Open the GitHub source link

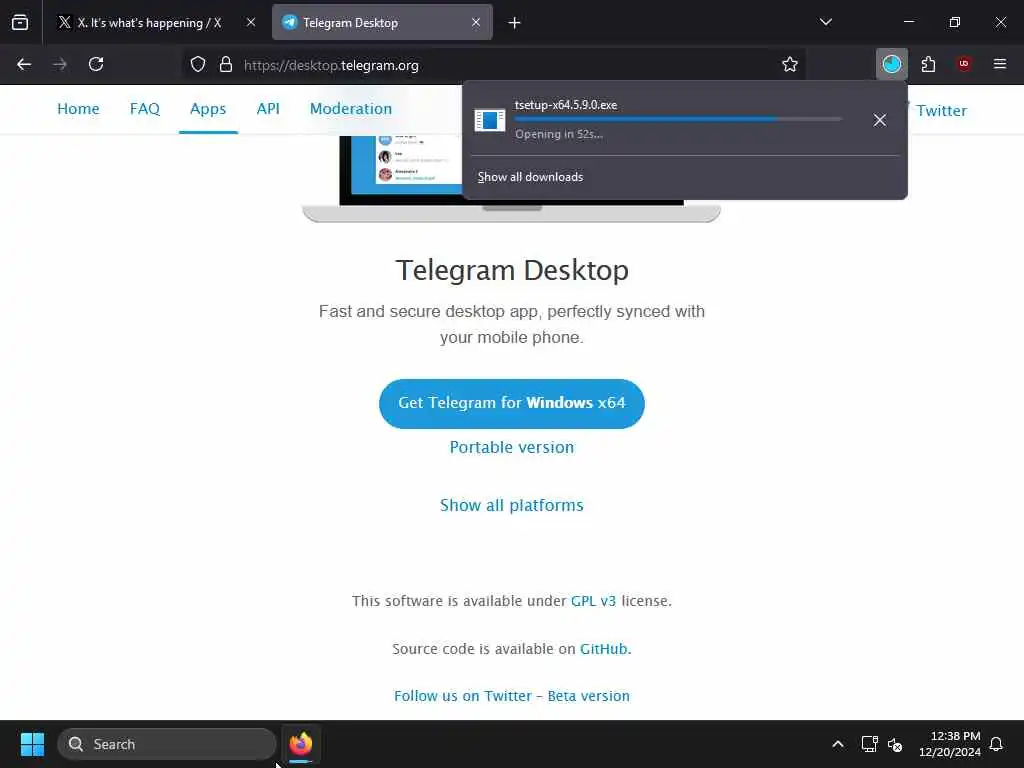tap(604, 649)
